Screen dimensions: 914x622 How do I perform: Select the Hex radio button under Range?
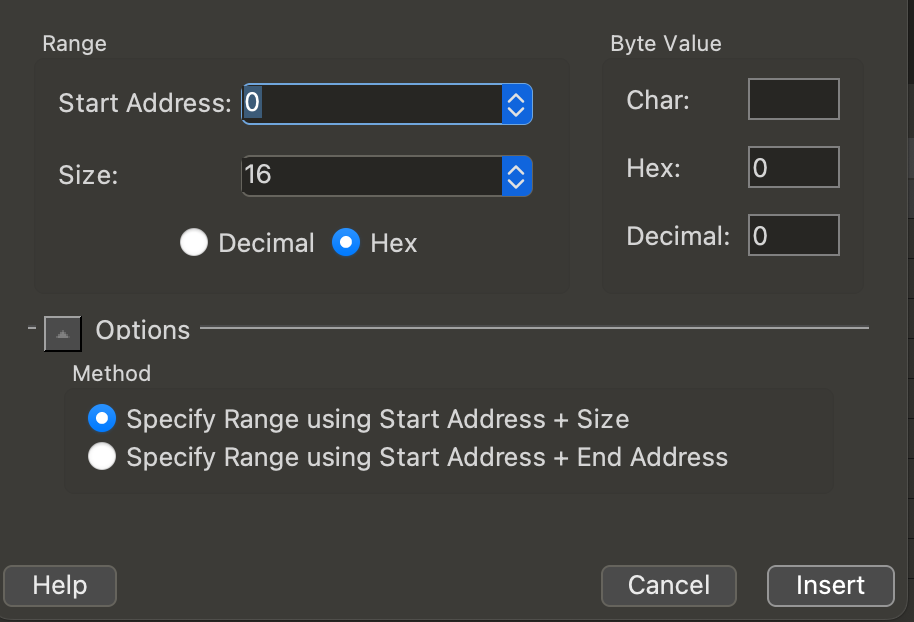[346, 243]
